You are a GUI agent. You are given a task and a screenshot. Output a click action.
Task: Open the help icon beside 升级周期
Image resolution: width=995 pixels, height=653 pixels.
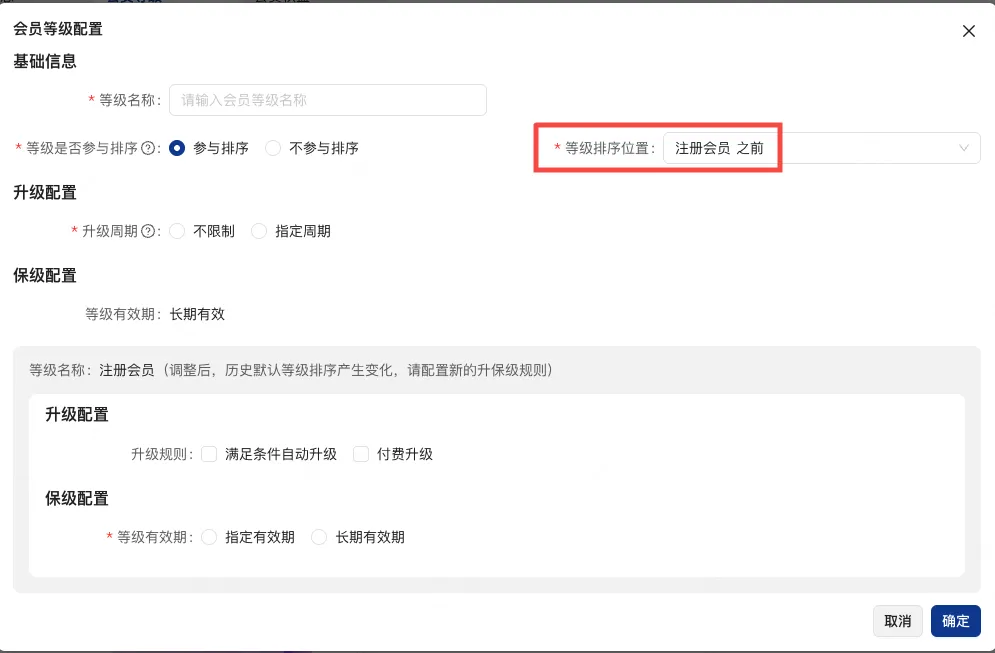(x=148, y=232)
